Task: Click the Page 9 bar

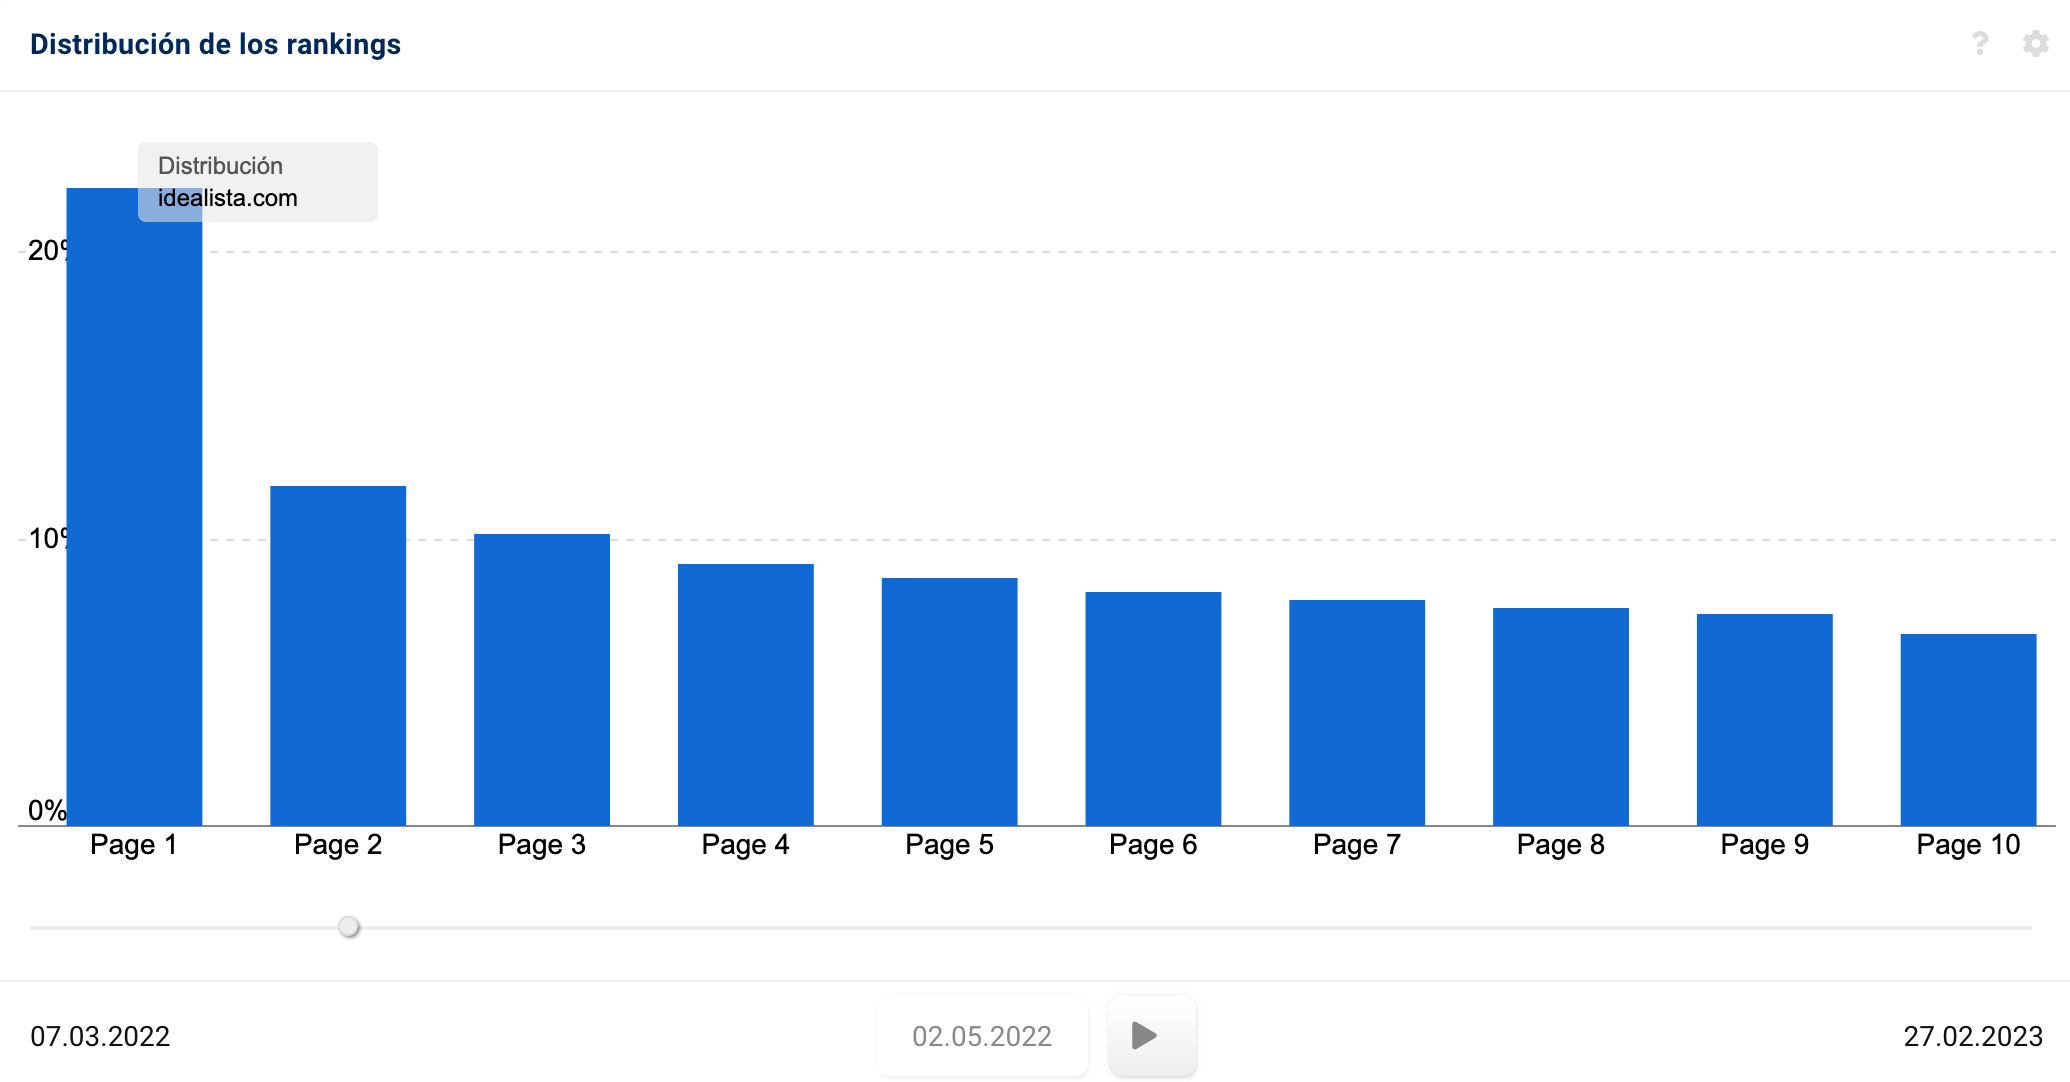Action: (1765, 719)
